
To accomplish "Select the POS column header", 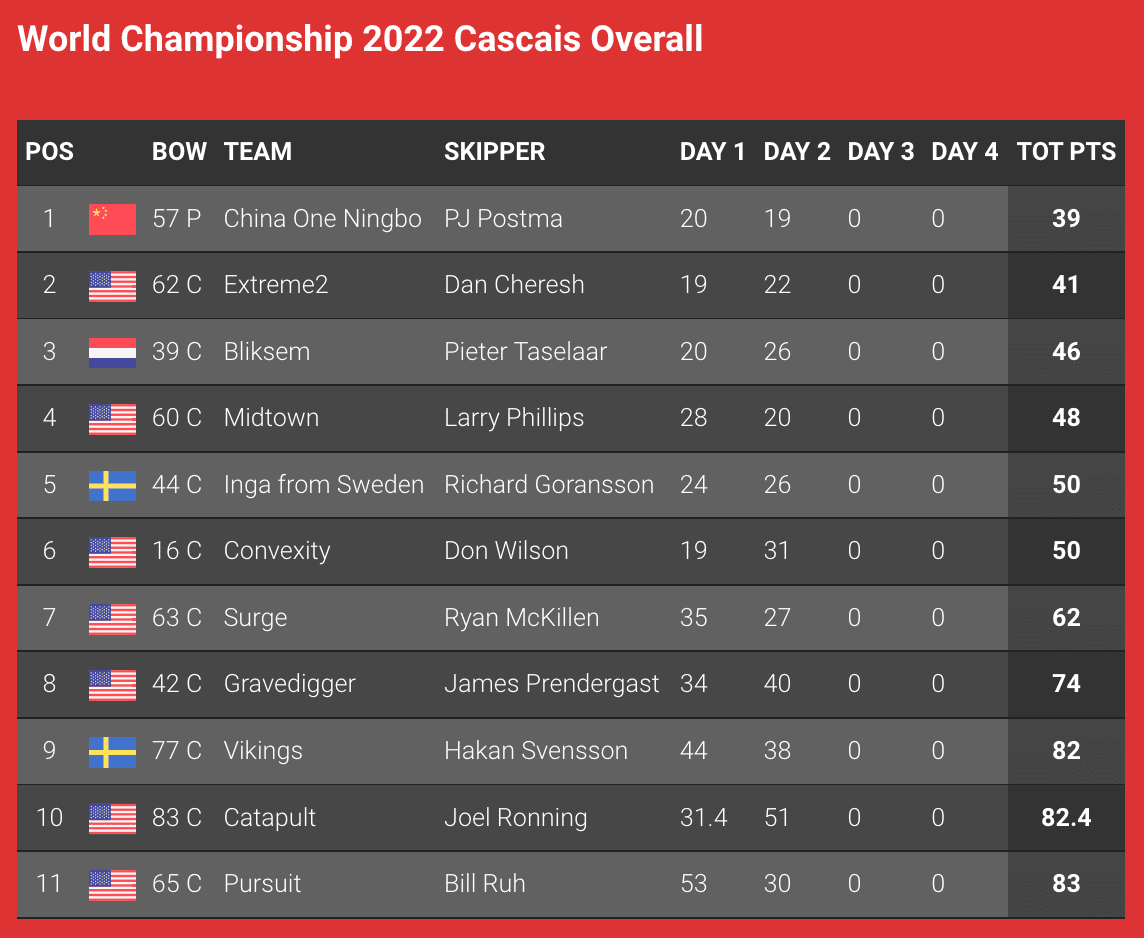I will [x=50, y=152].
